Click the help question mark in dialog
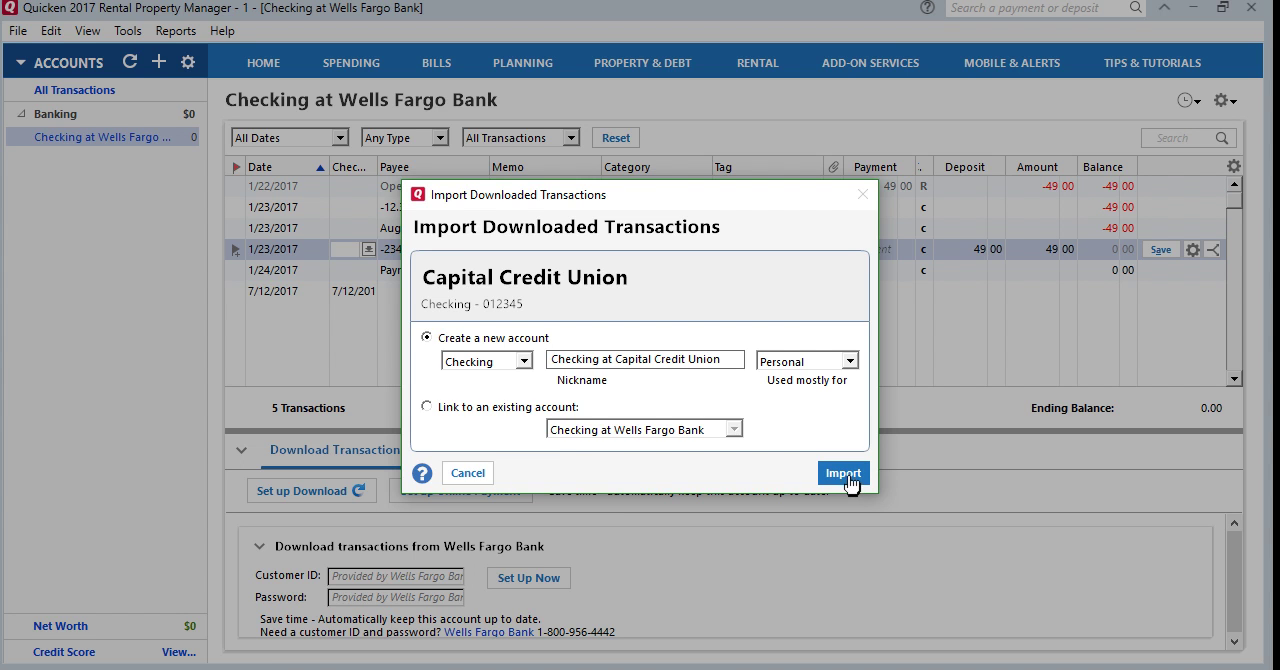 pyautogui.click(x=422, y=473)
